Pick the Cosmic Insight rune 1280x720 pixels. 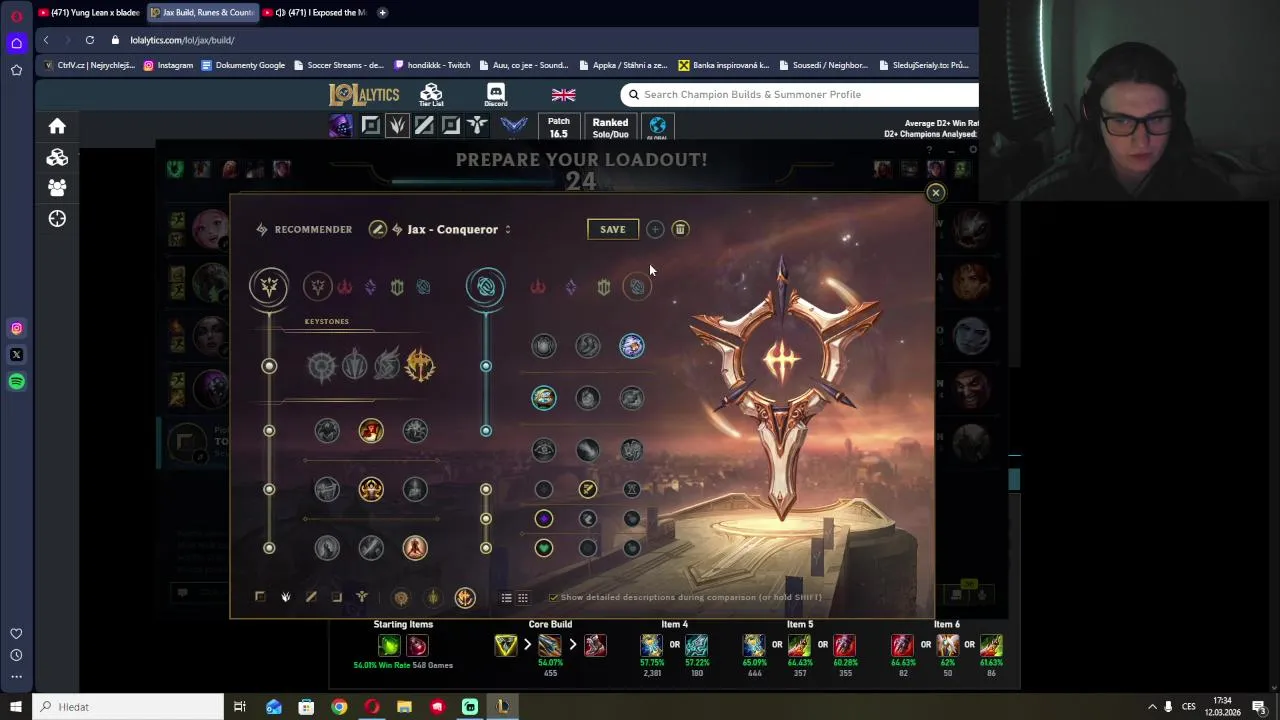point(543,450)
